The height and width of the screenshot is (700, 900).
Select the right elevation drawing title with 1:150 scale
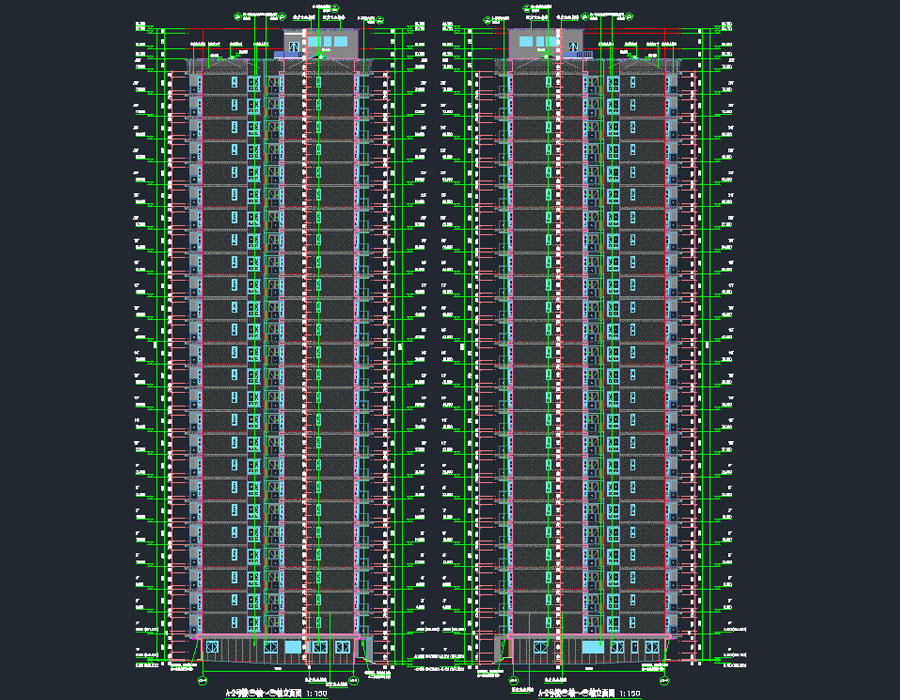click(589, 693)
